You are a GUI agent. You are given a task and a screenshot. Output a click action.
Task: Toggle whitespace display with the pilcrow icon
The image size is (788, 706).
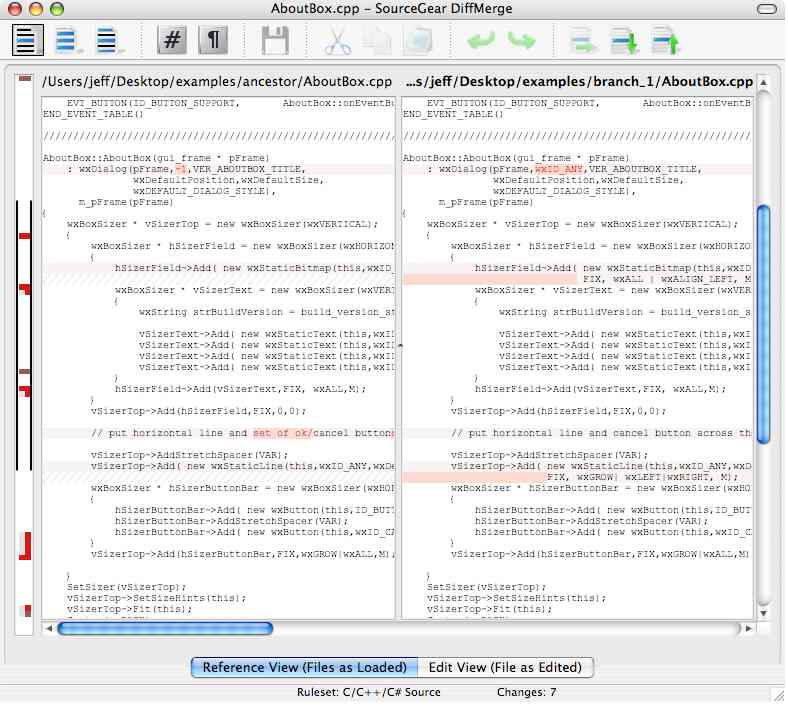tap(214, 40)
